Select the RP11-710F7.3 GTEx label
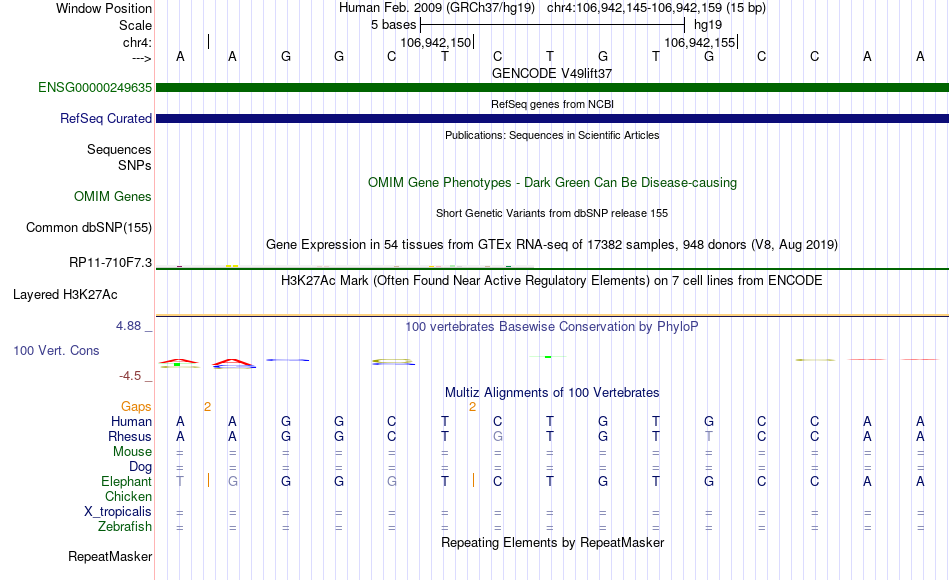This screenshot has height=580, width=950. click(x=110, y=262)
